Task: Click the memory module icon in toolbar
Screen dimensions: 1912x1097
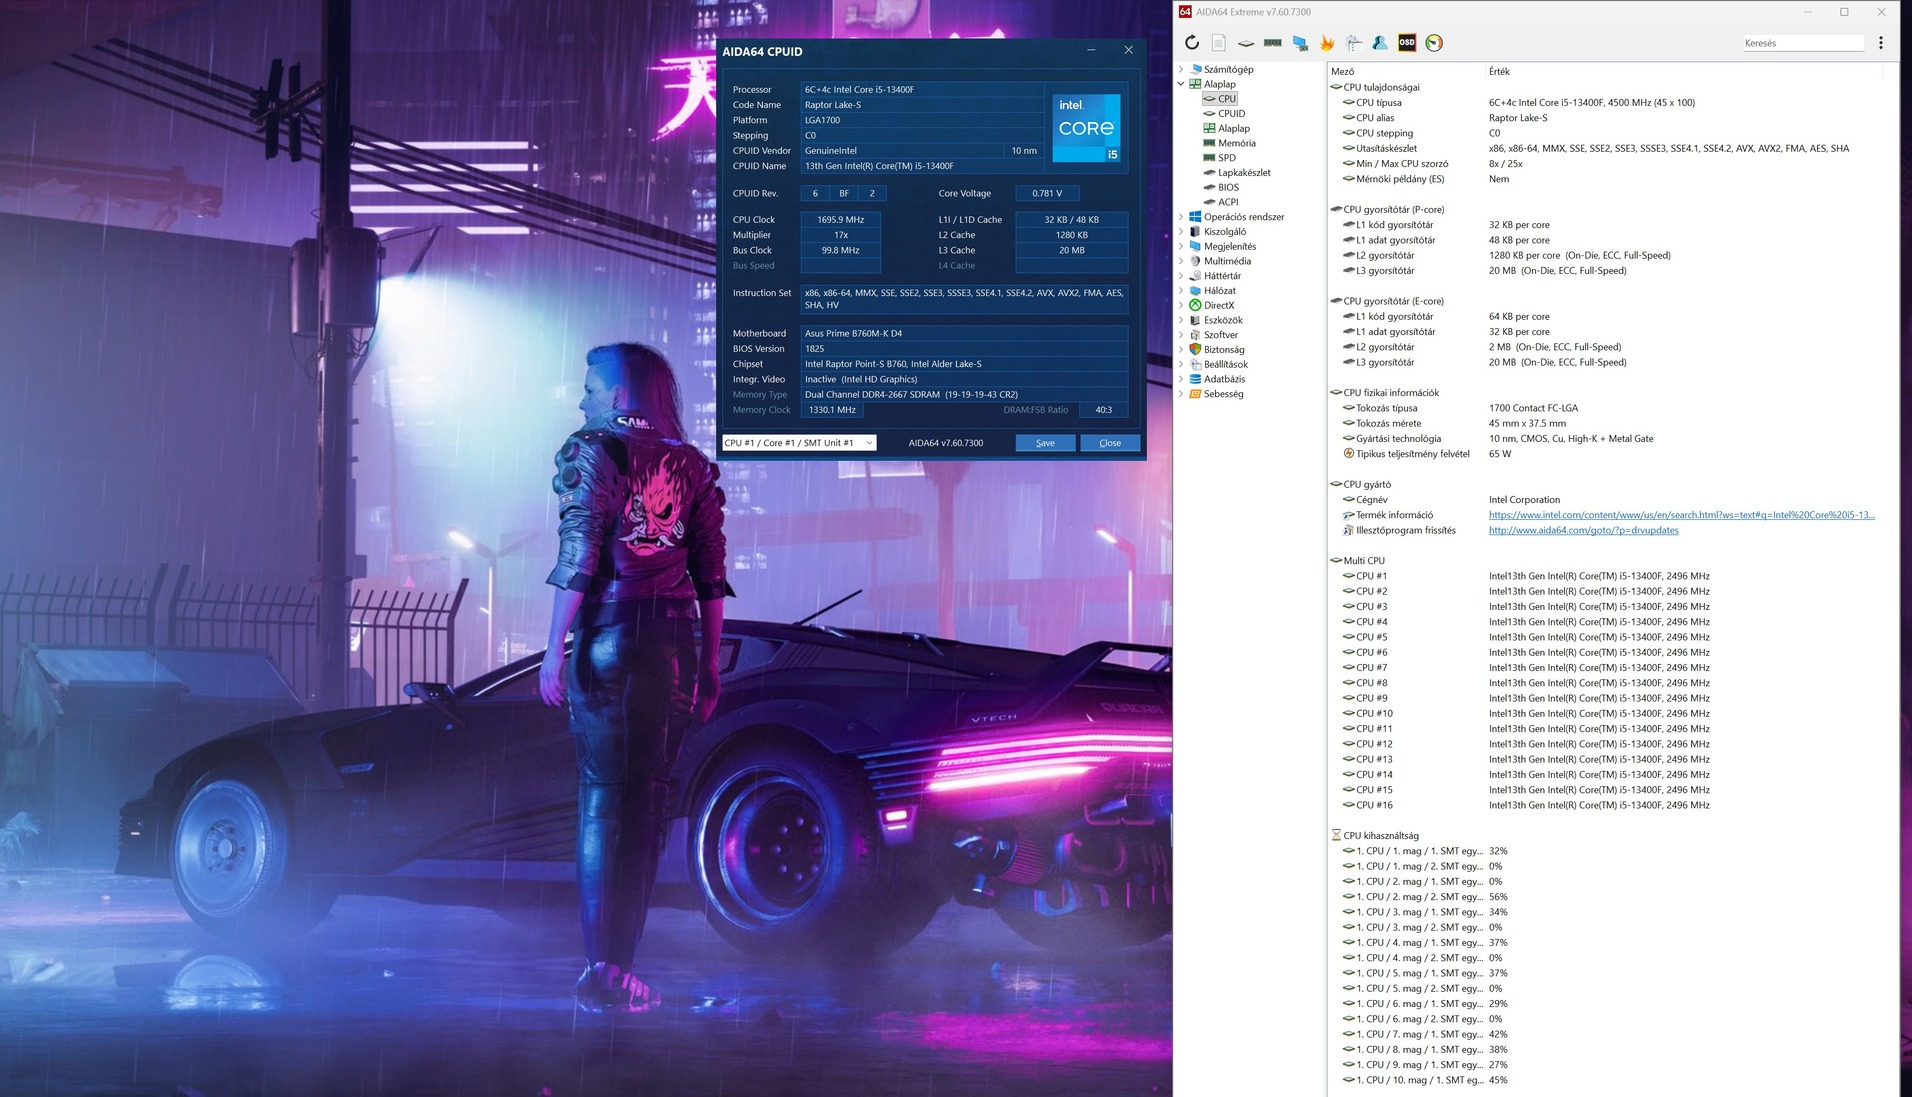Action: point(1272,43)
